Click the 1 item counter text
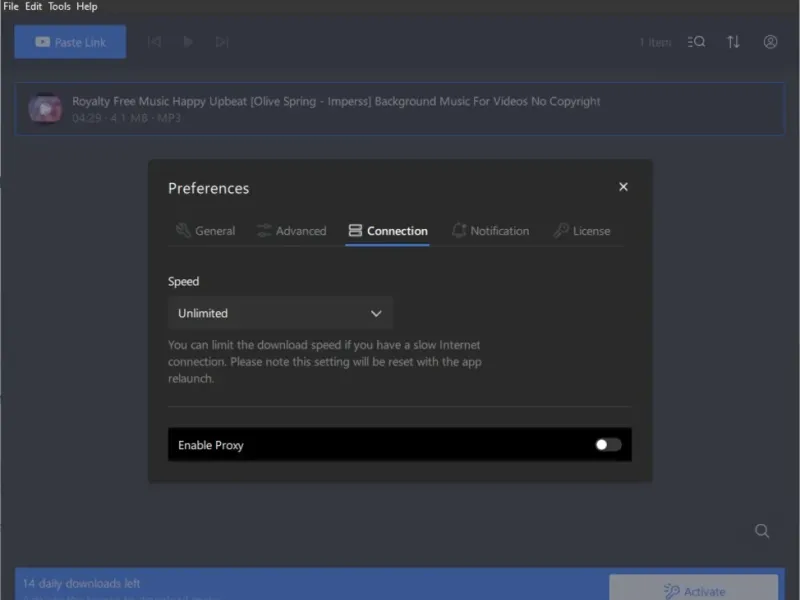This screenshot has width=800, height=600. pos(656,42)
